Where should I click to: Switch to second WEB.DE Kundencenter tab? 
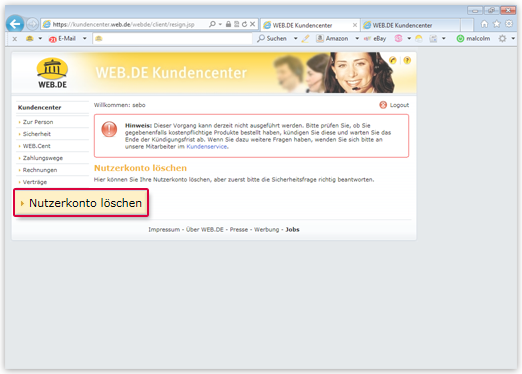point(411,25)
